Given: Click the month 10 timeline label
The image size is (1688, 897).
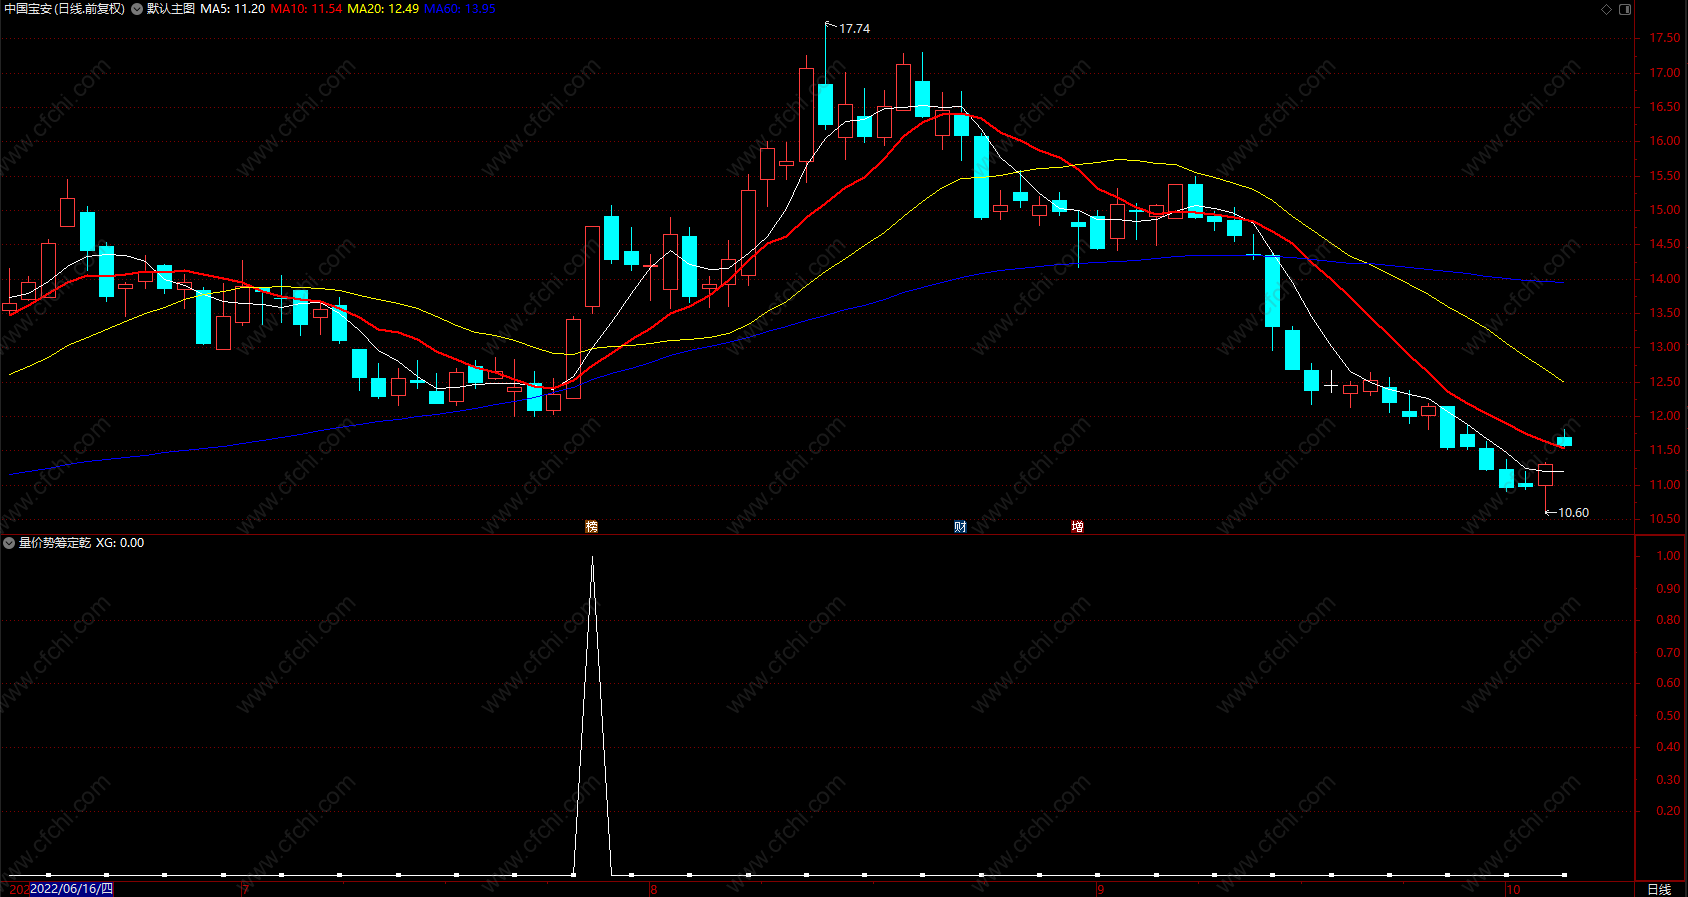Looking at the screenshot, I should click(1513, 889).
